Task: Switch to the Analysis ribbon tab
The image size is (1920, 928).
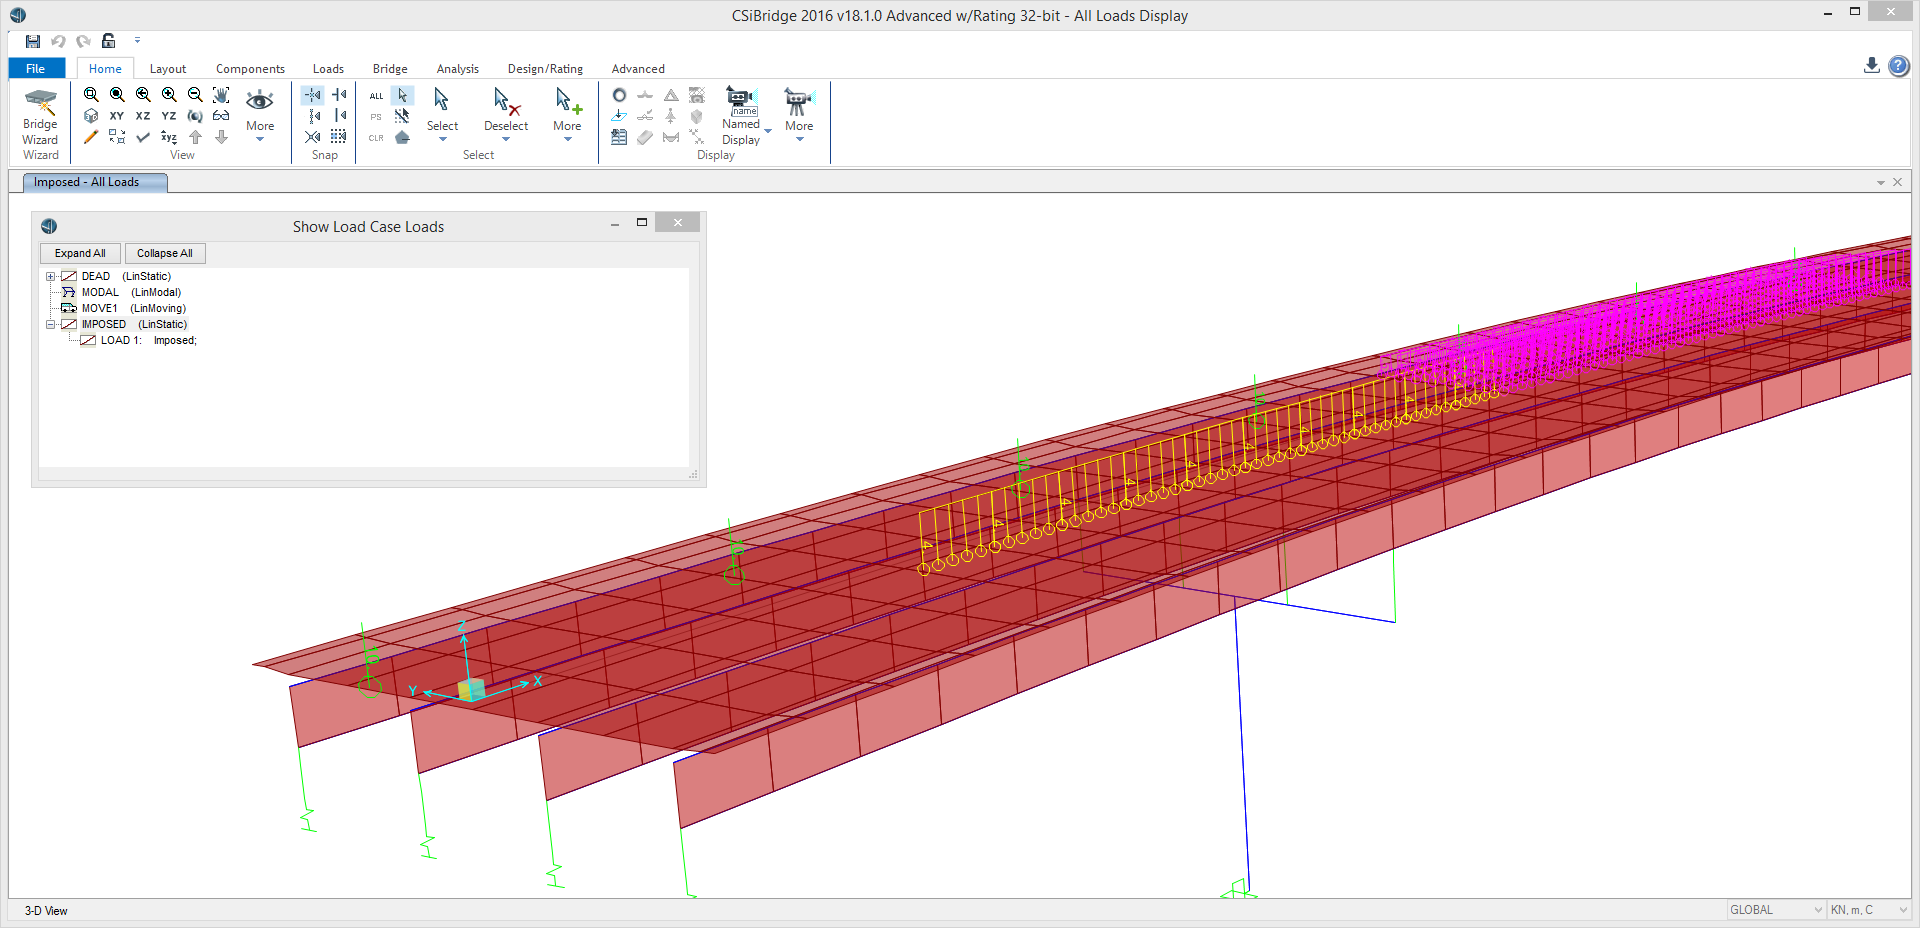Action: point(457,69)
